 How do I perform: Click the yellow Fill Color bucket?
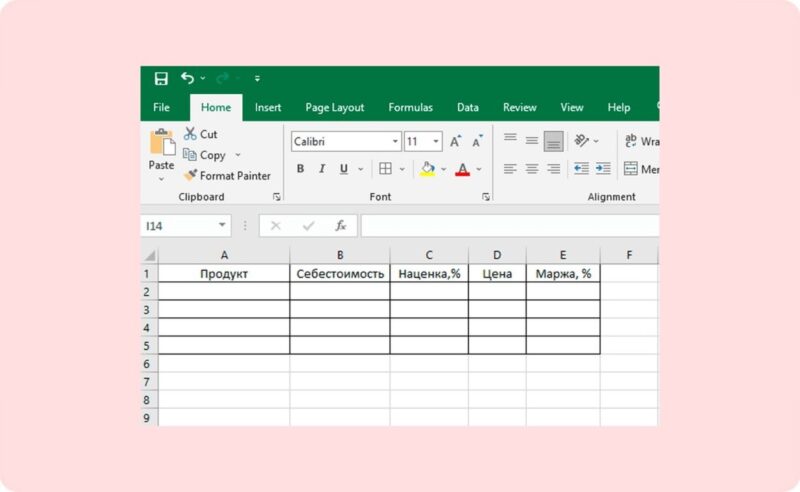pyautogui.click(x=428, y=168)
